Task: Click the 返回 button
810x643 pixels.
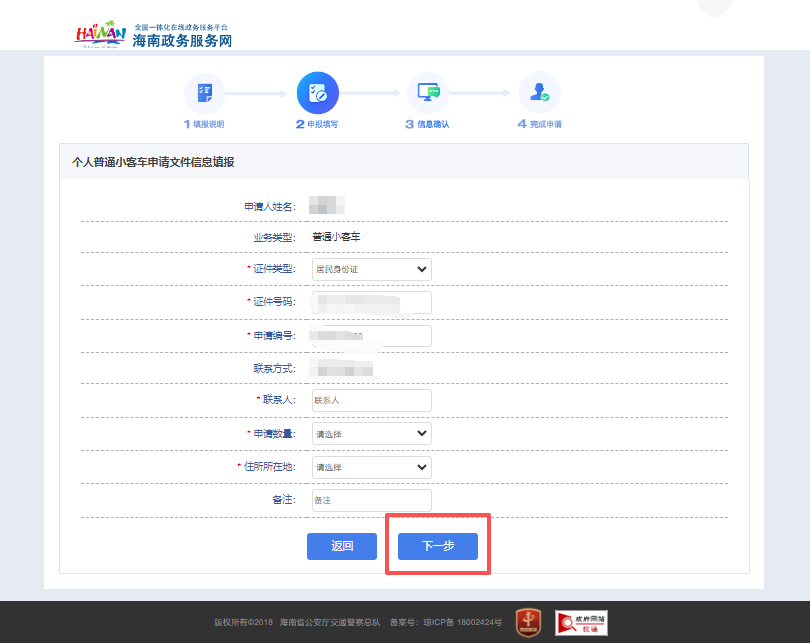Action: coord(341,546)
